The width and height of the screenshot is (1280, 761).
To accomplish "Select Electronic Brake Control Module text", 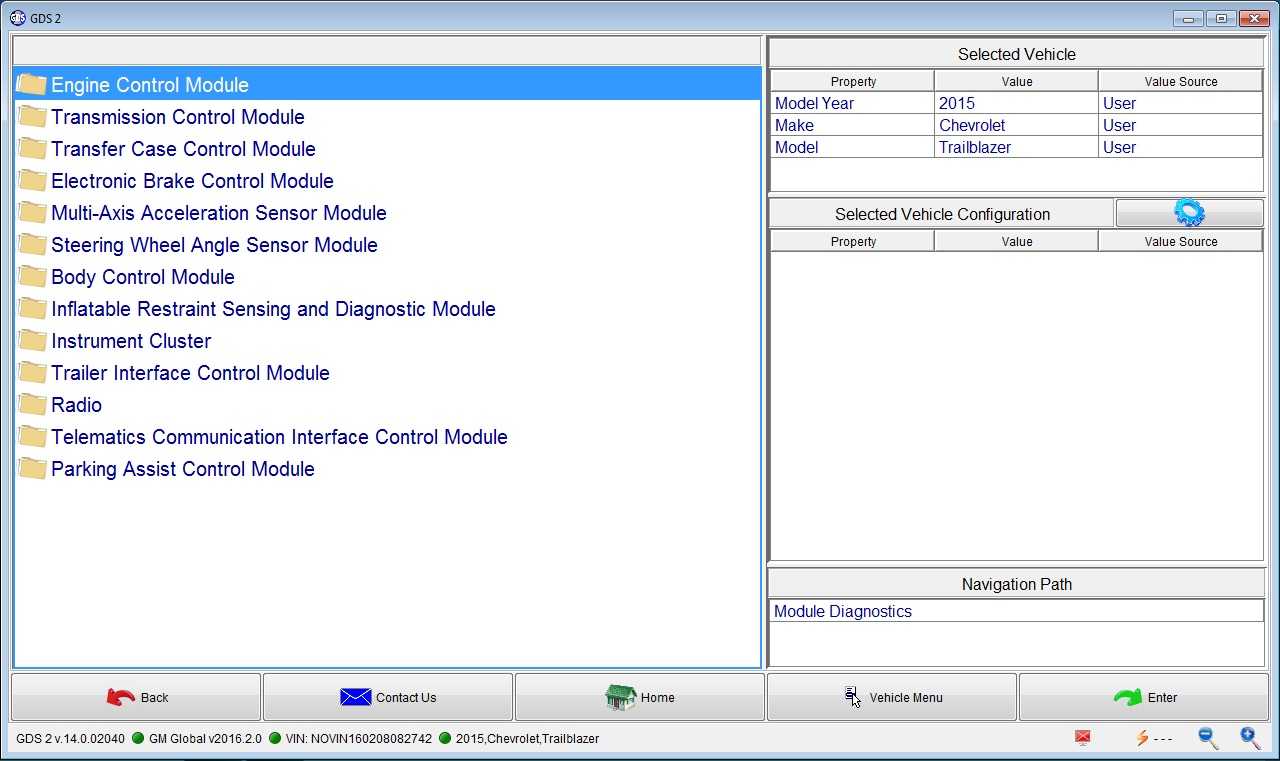I will (192, 181).
